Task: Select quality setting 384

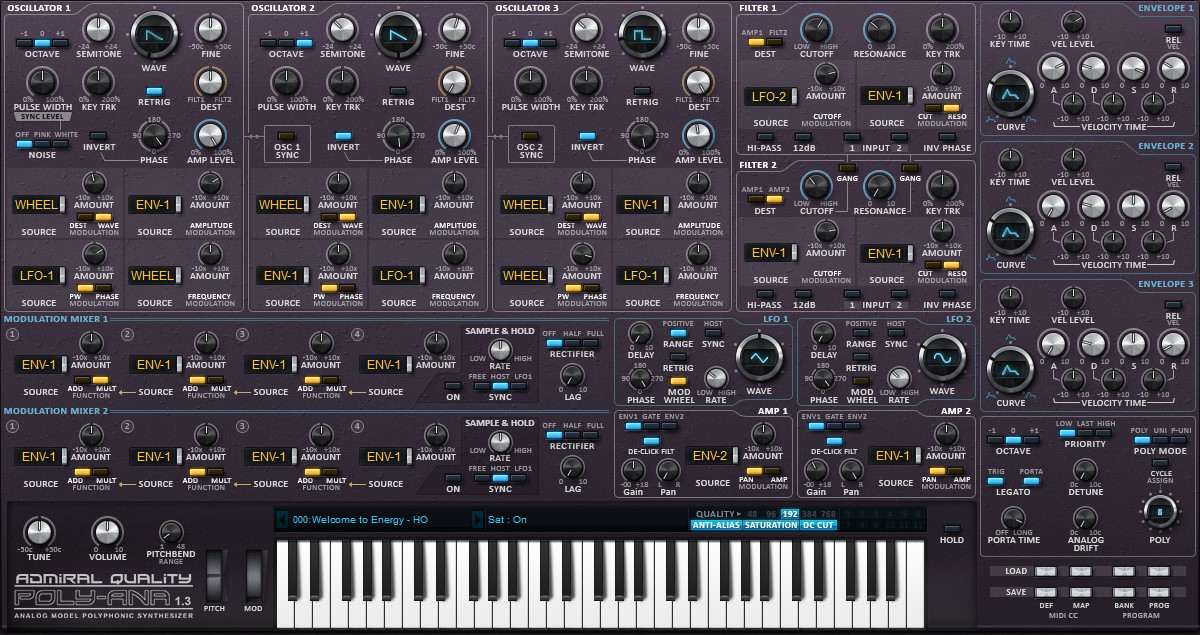Action: click(x=808, y=514)
